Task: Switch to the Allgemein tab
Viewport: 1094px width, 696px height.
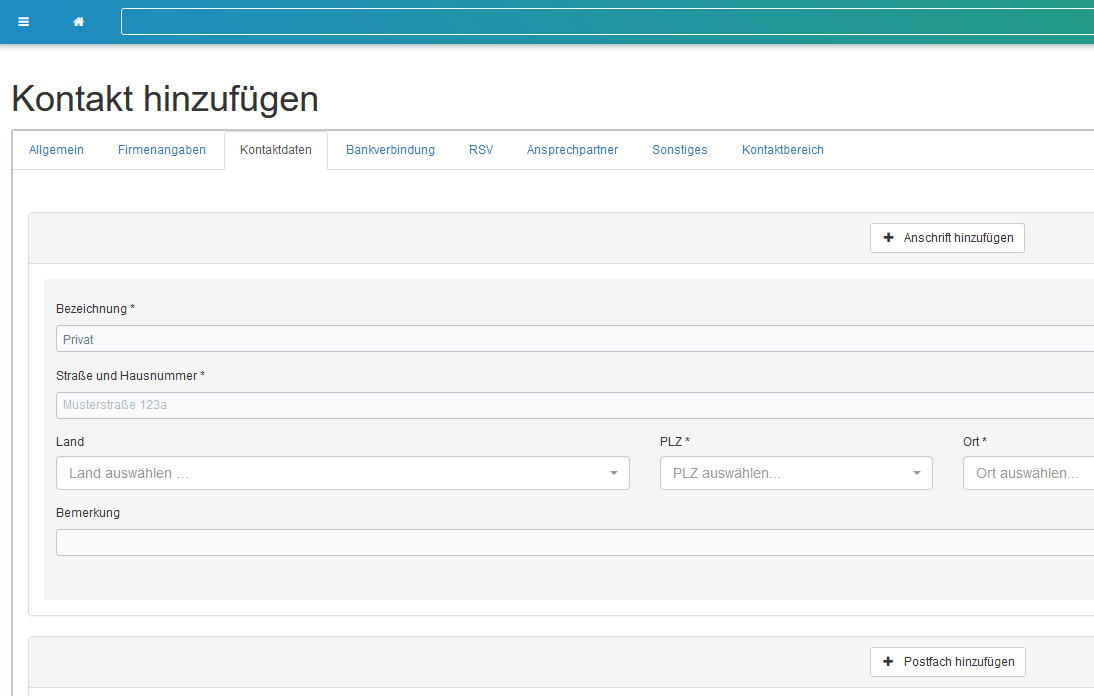Action: (x=57, y=150)
